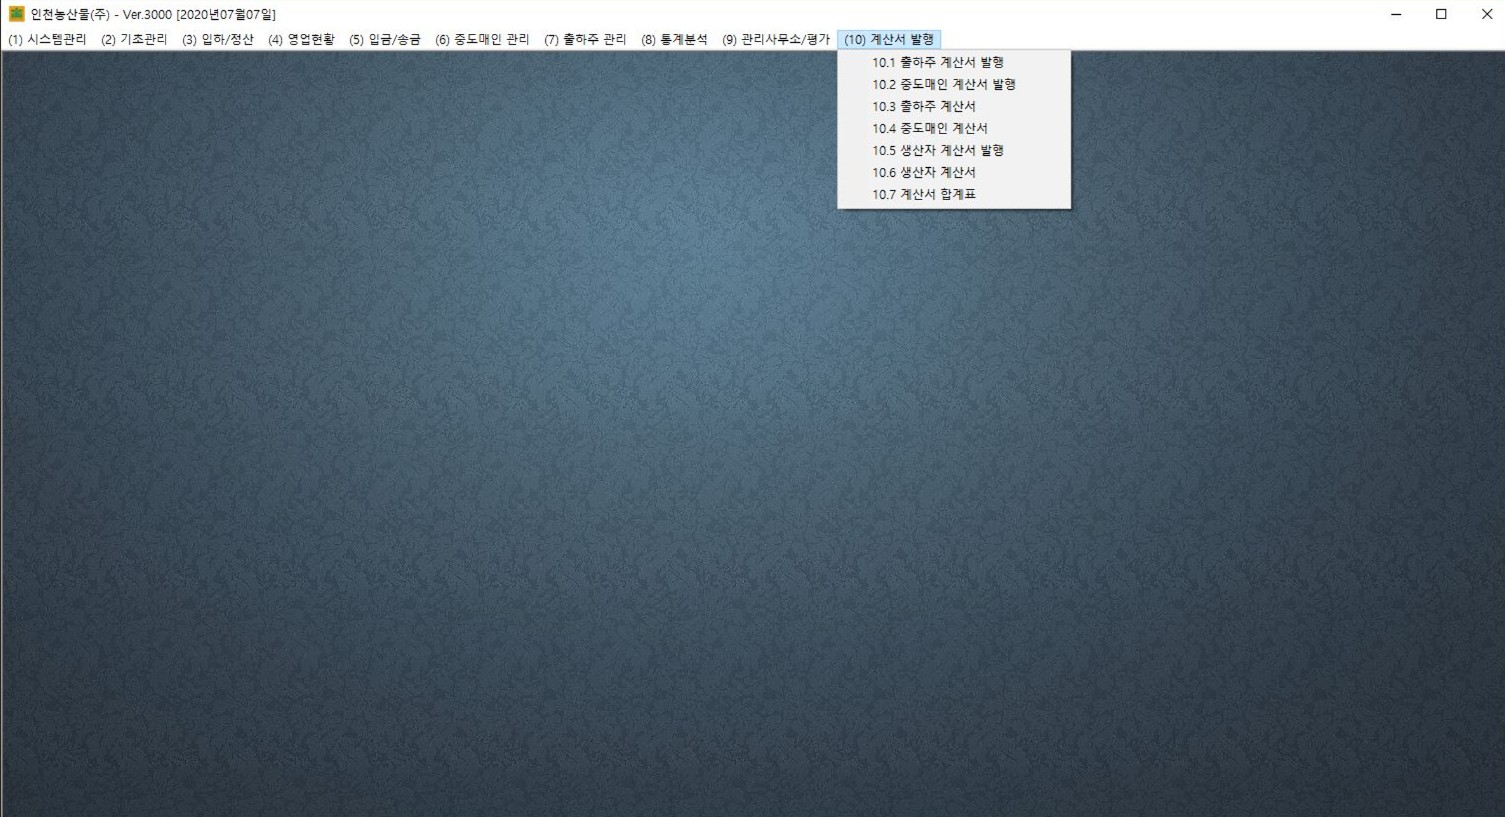Open 10.3 출하주 계산서 entry
Screen dimensions: 1505x817
pos(923,106)
